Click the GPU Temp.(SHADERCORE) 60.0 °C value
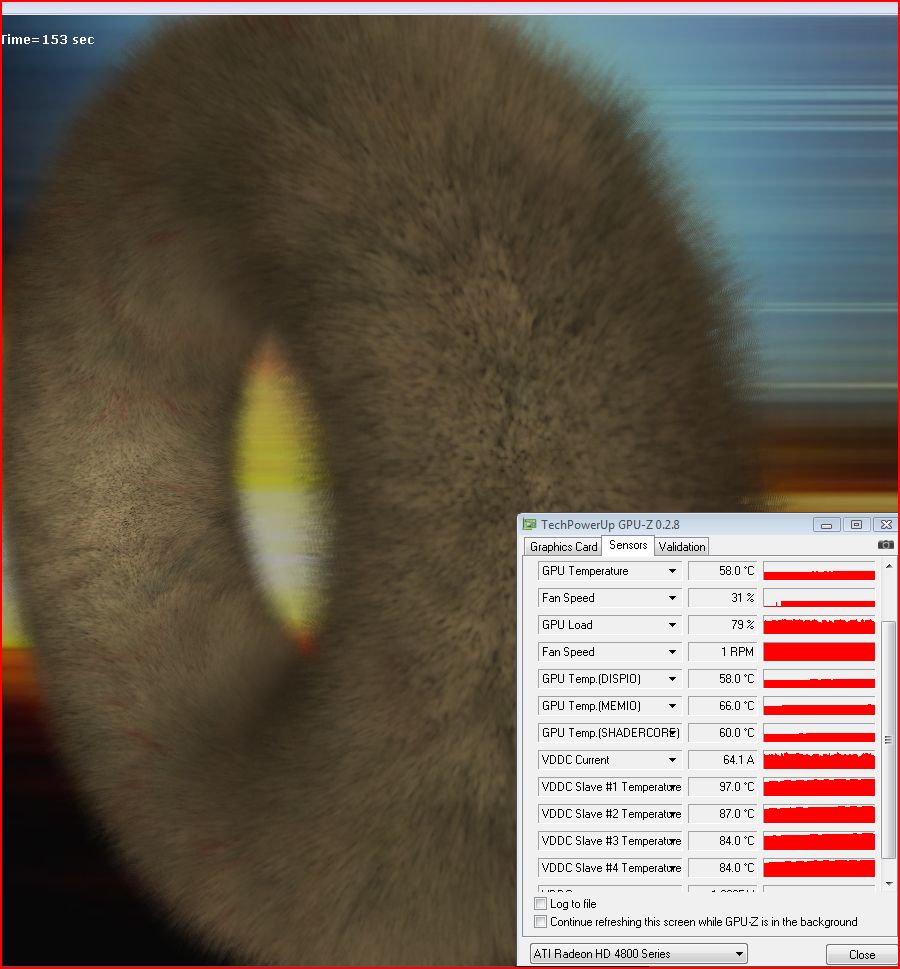Screen dimensions: 900x969 [723, 733]
